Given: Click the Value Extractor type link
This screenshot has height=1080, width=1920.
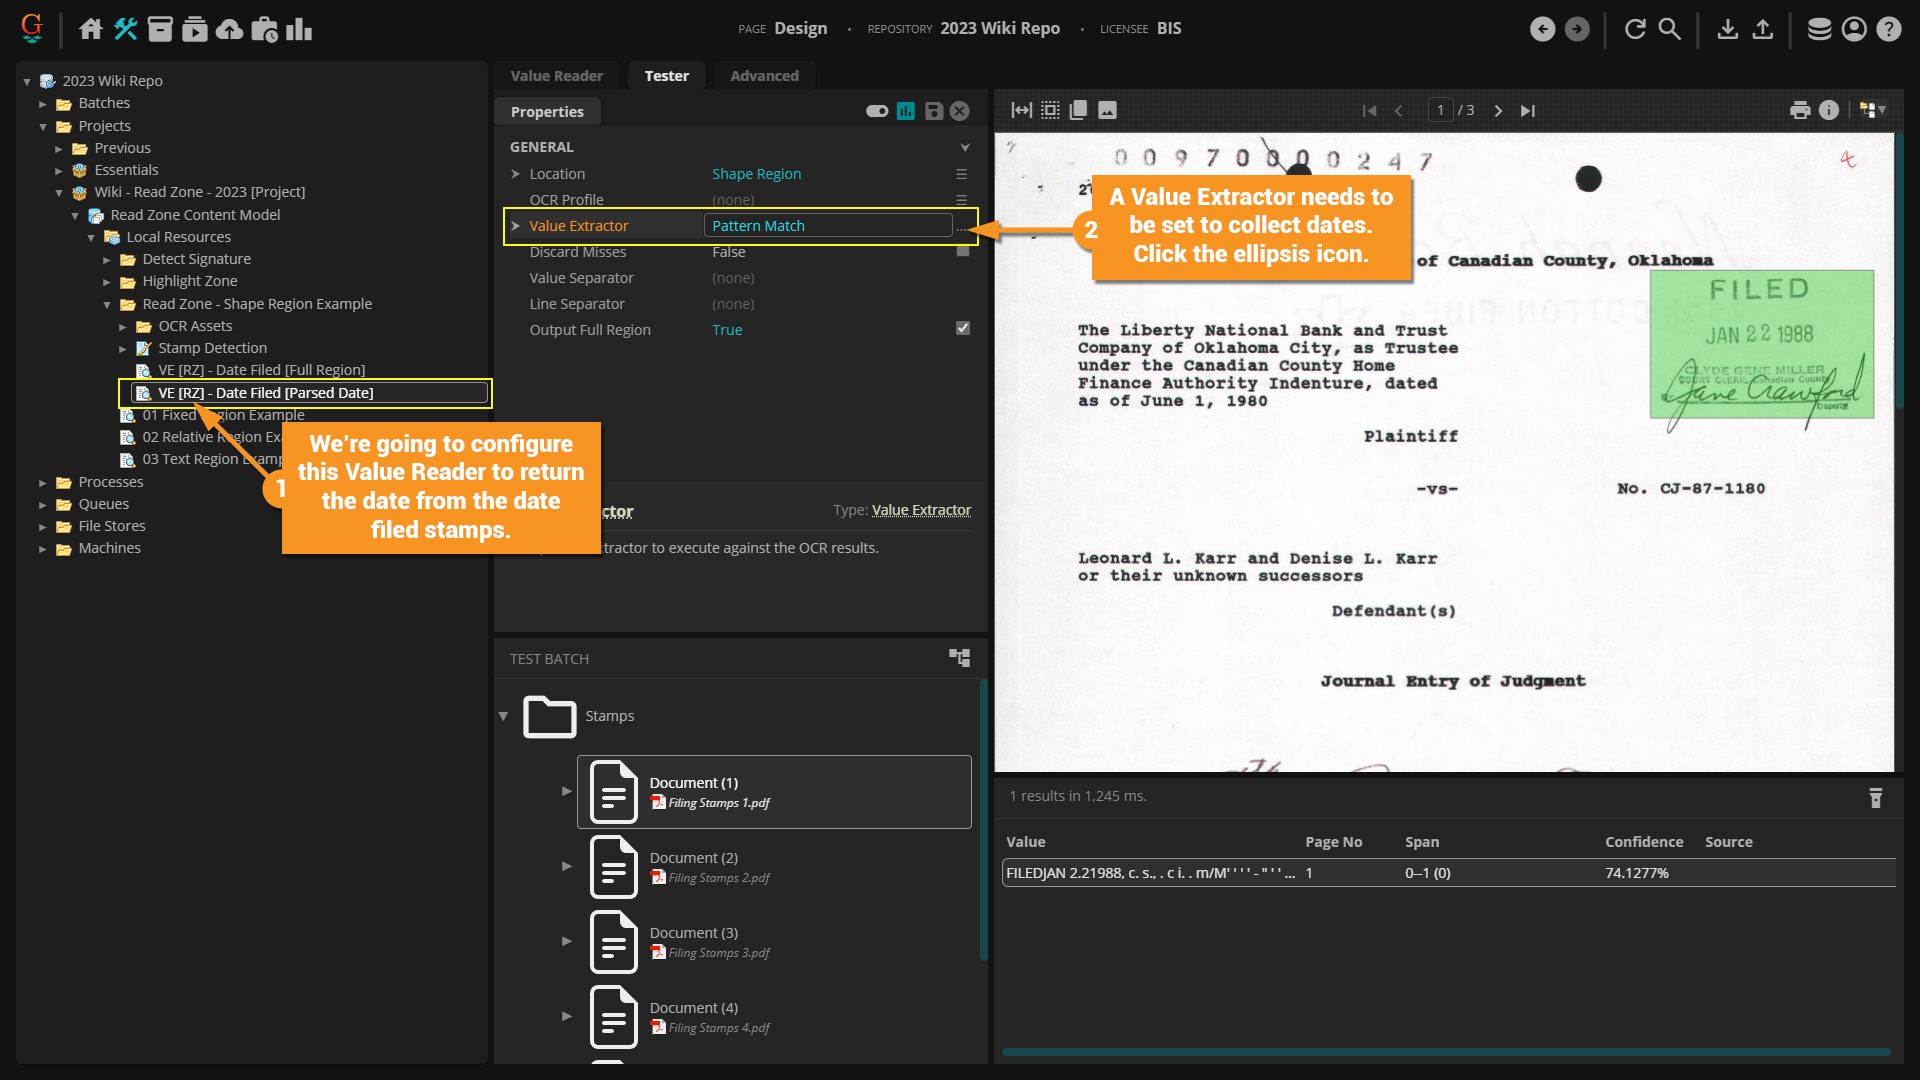Looking at the screenshot, I should (x=921, y=510).
